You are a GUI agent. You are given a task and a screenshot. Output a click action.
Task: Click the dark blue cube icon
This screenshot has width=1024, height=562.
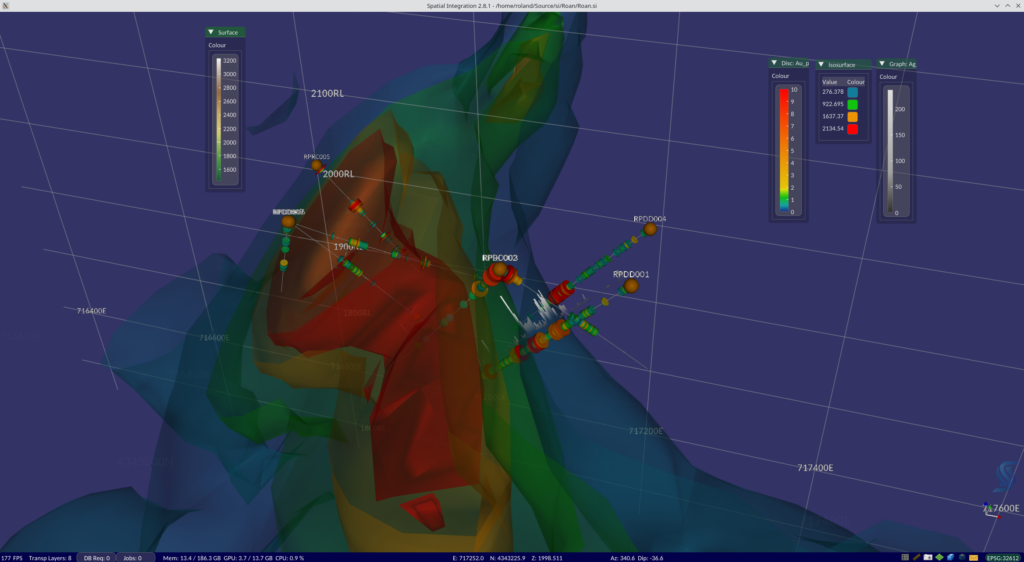(962, 557)
